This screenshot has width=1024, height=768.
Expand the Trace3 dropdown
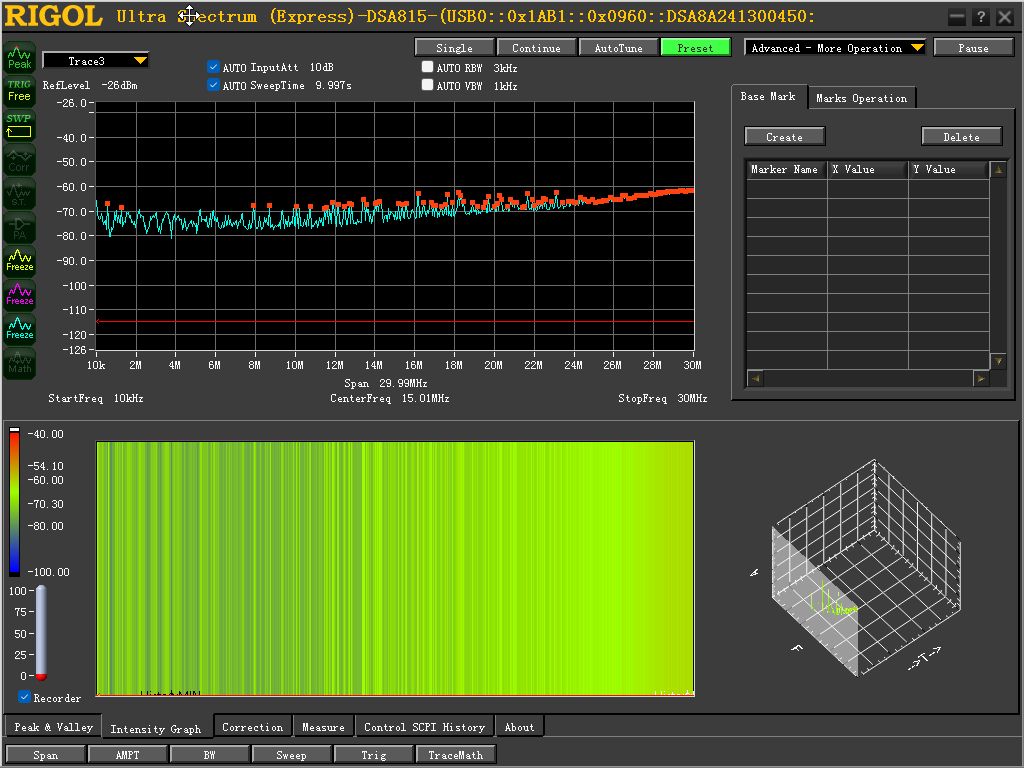(95, 61)
